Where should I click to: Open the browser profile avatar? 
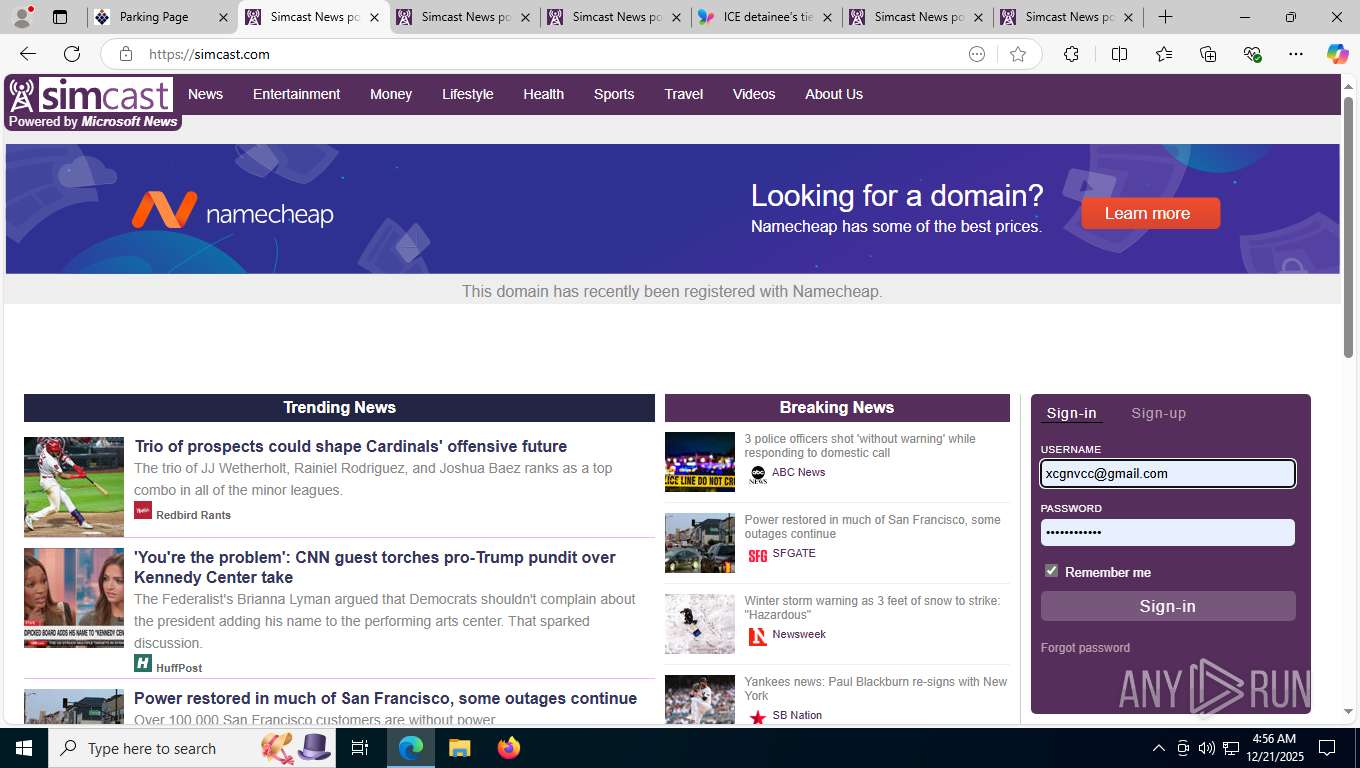click(x=22, y=17)
